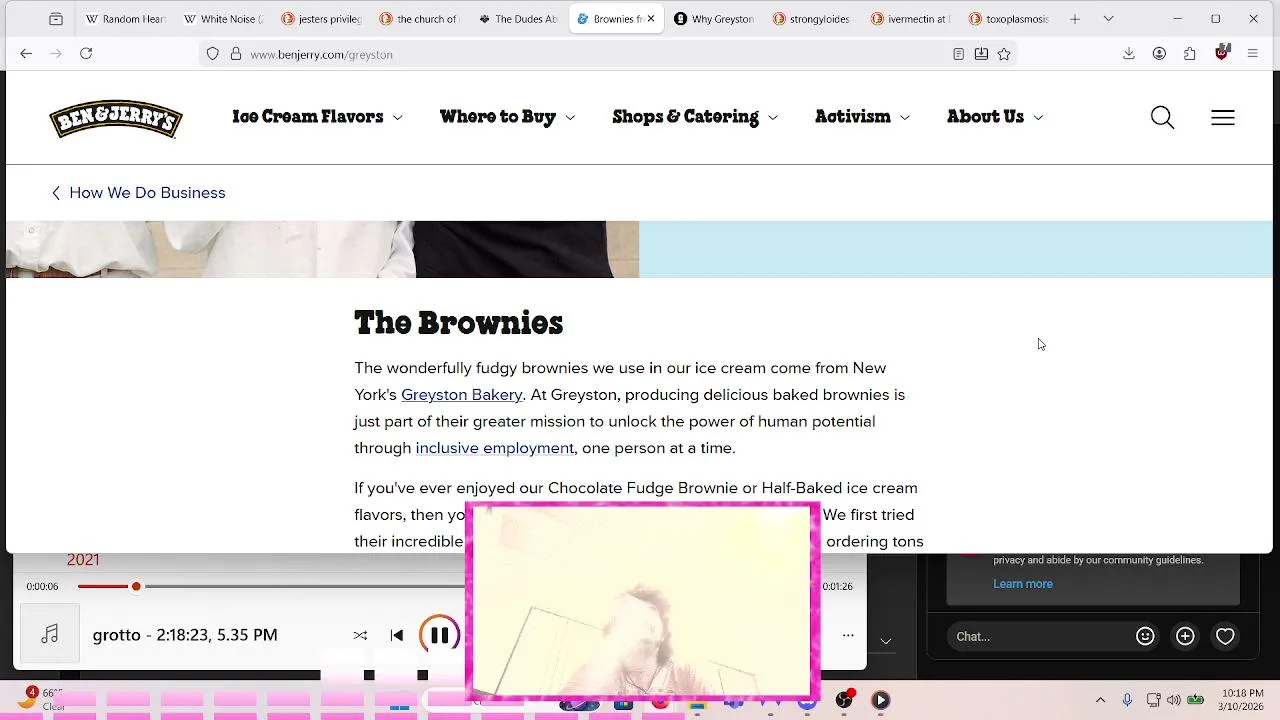Expand Shops & Catering menu
Image resolution: width=1280 pixels, height=720 pixels.
[x=695, y=117]
